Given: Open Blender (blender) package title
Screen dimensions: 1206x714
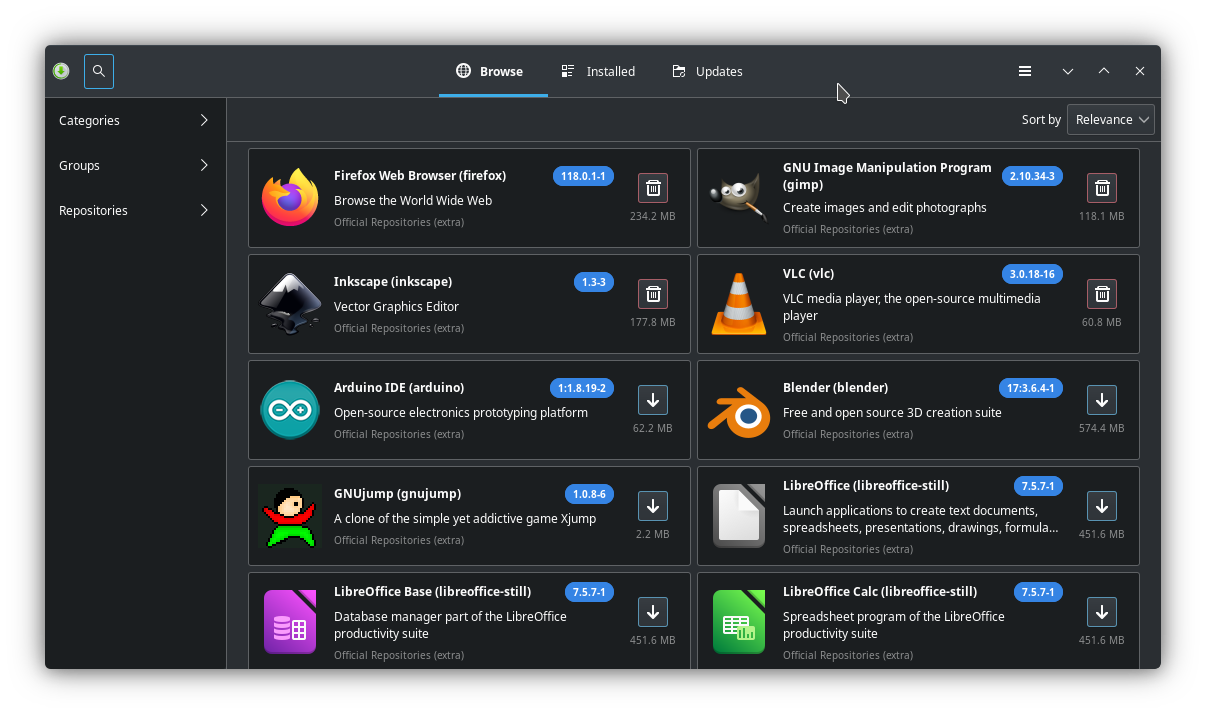Looking at the screenshot, I should [835, 388].
